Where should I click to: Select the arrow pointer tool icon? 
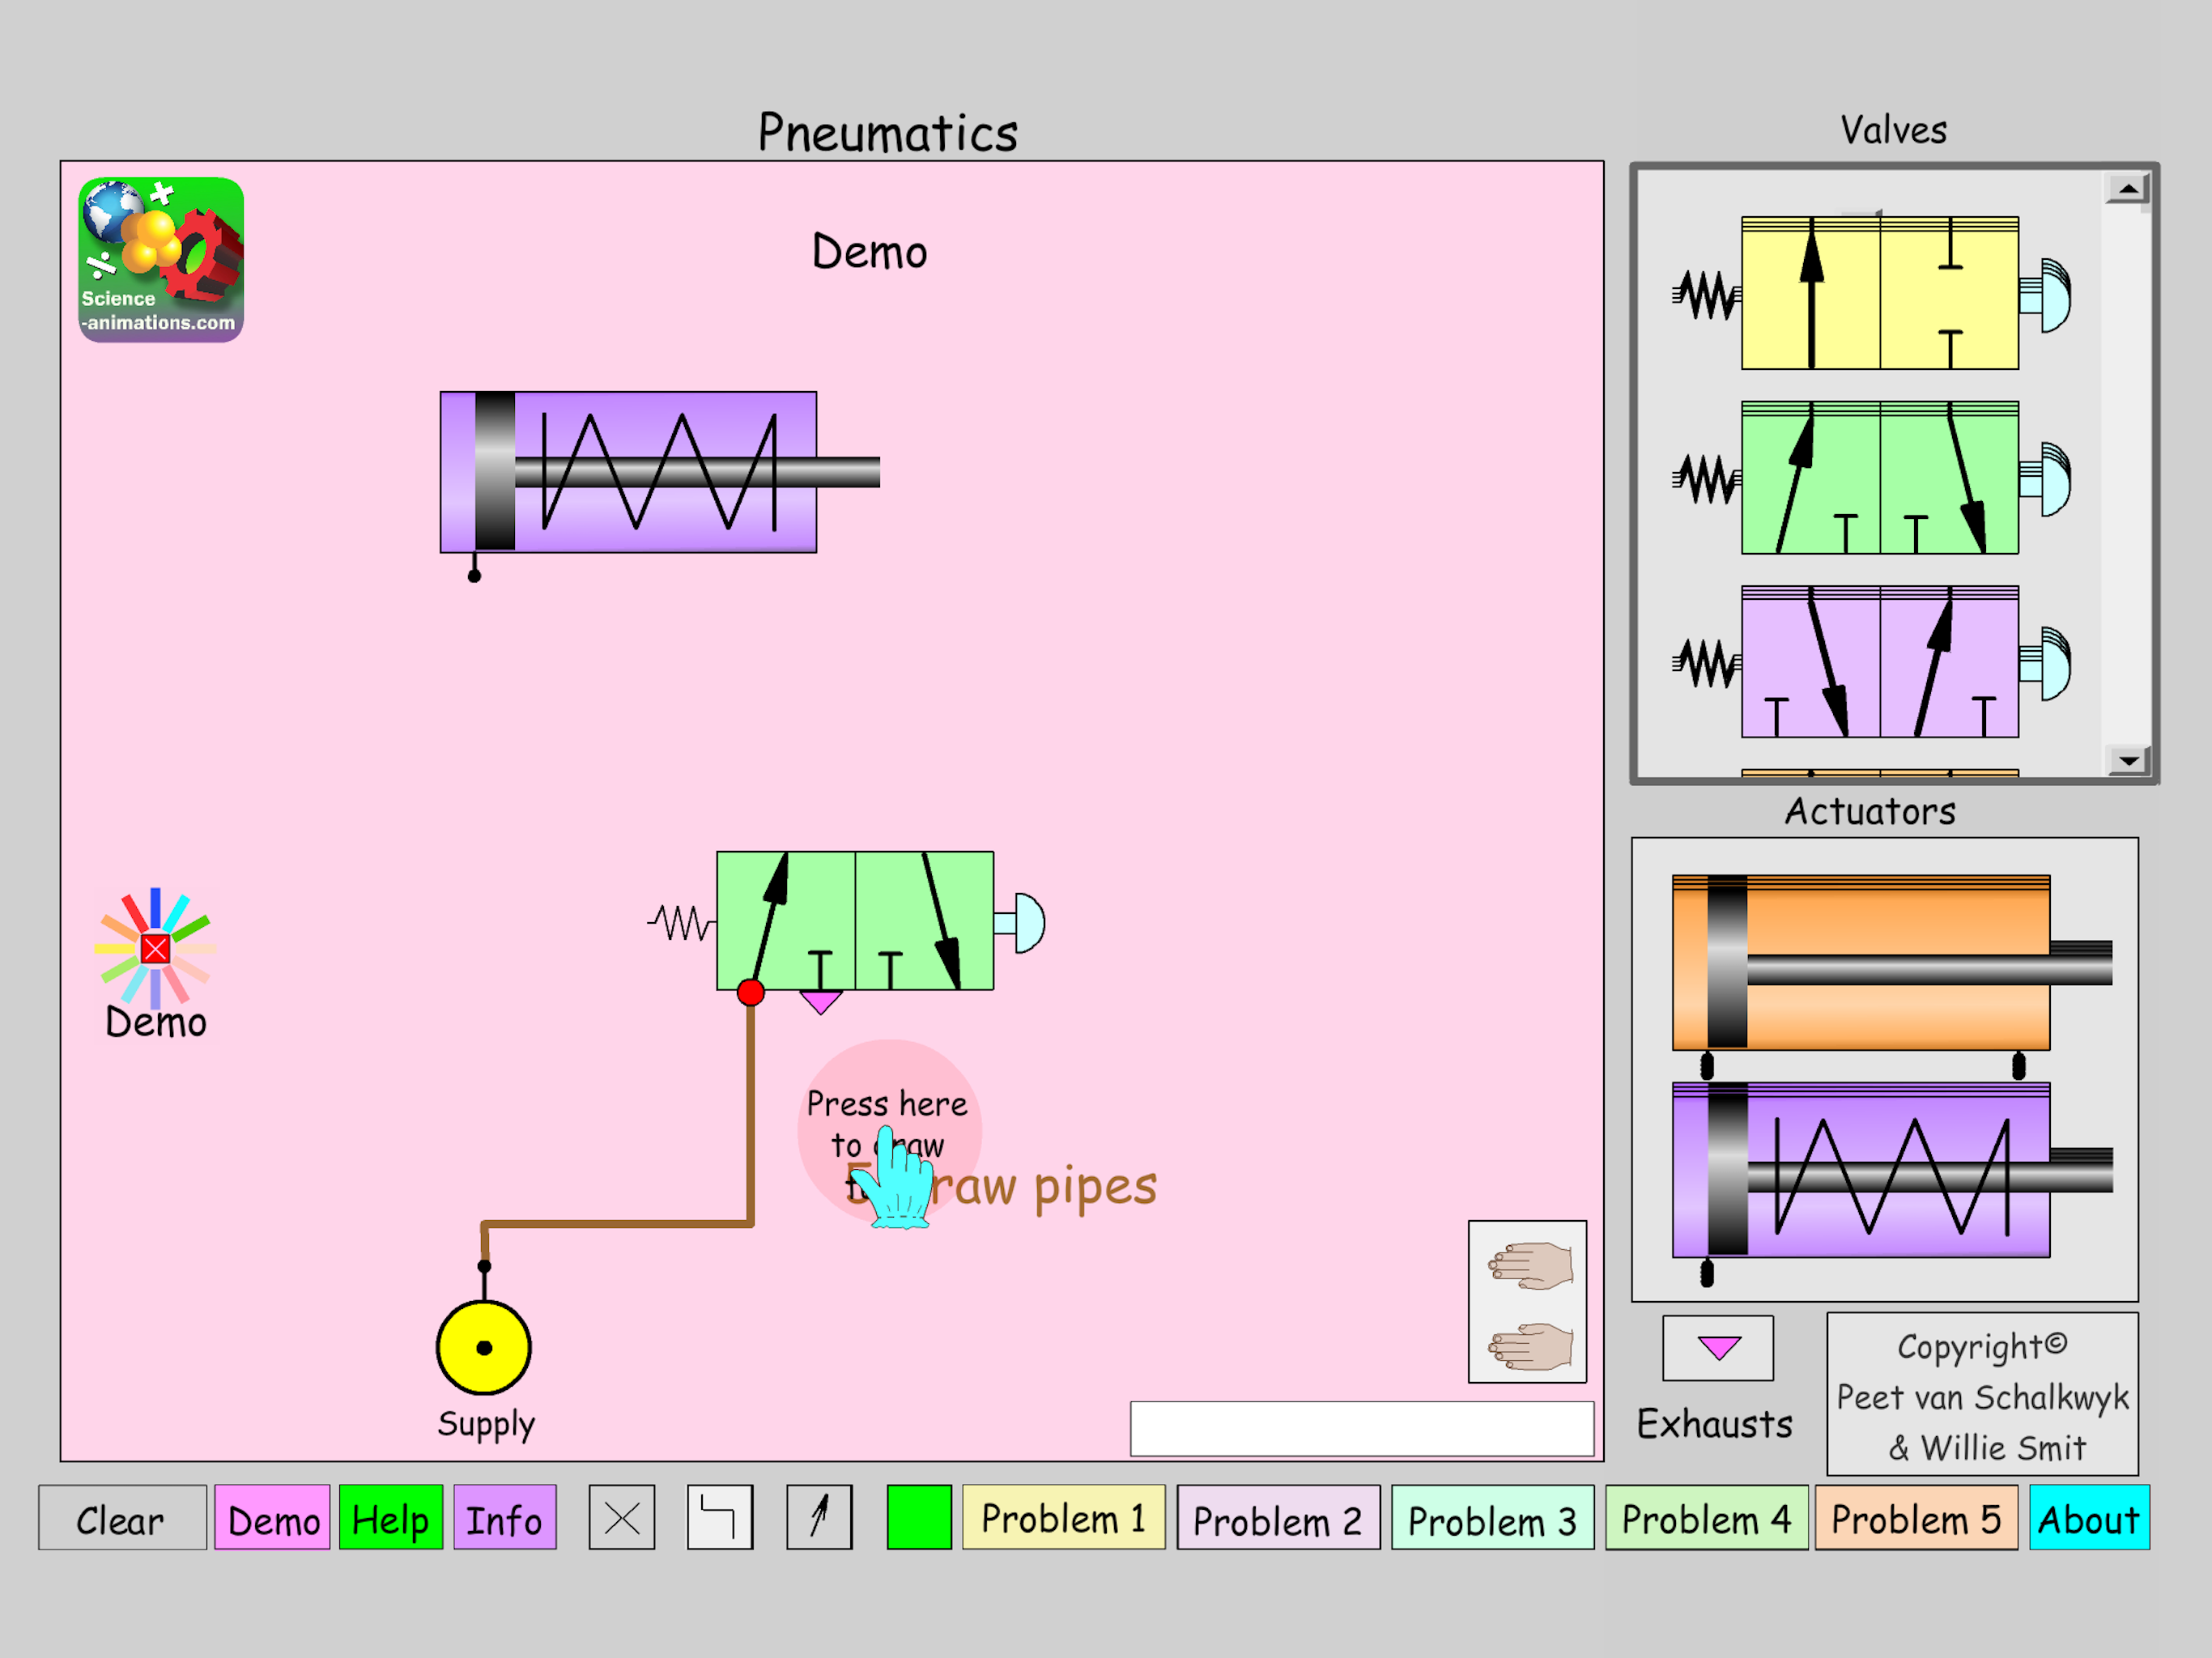(x=819, y=1518)
